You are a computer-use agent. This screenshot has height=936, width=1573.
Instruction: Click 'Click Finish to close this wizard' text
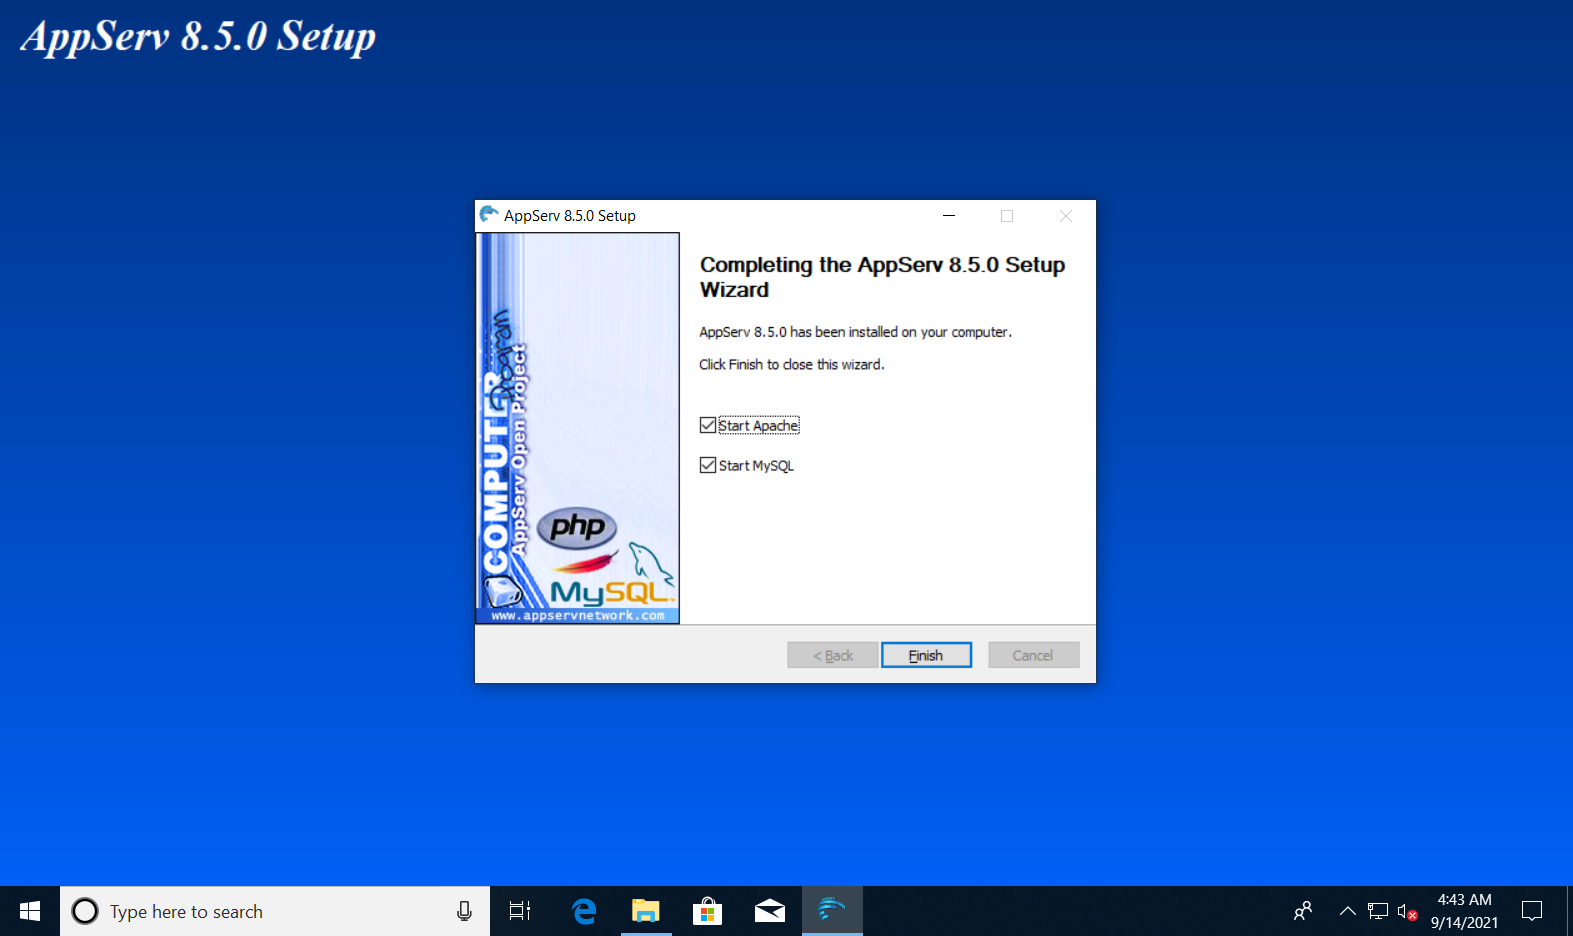[x=792, y=364]
